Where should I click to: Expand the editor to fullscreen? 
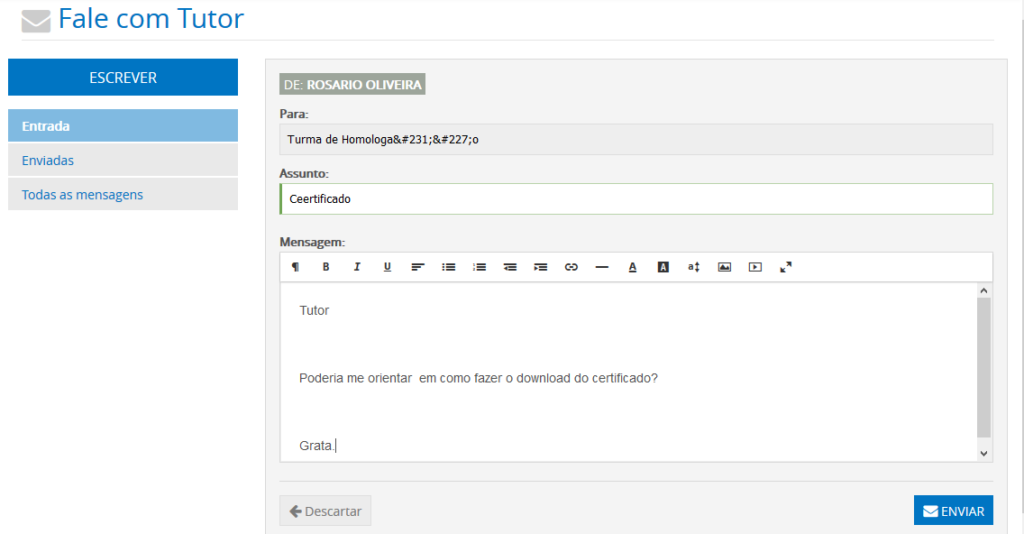point(786,267)
